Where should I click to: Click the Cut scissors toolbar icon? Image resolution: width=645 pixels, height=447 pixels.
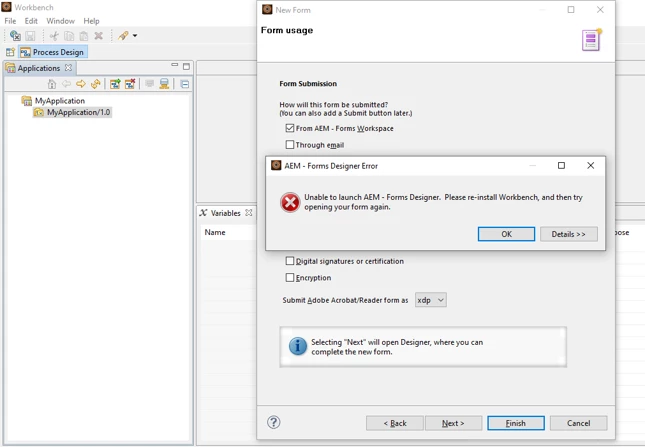54,36
